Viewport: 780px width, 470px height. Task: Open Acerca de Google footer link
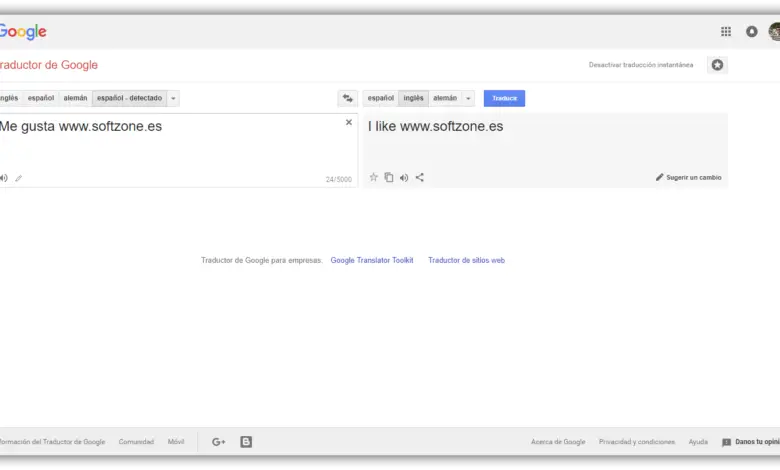click(x=558, y=442)
